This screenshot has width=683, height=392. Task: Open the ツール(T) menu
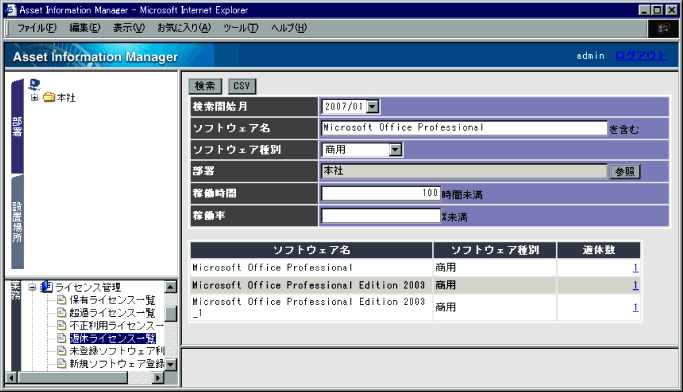(x=240, y=28)
